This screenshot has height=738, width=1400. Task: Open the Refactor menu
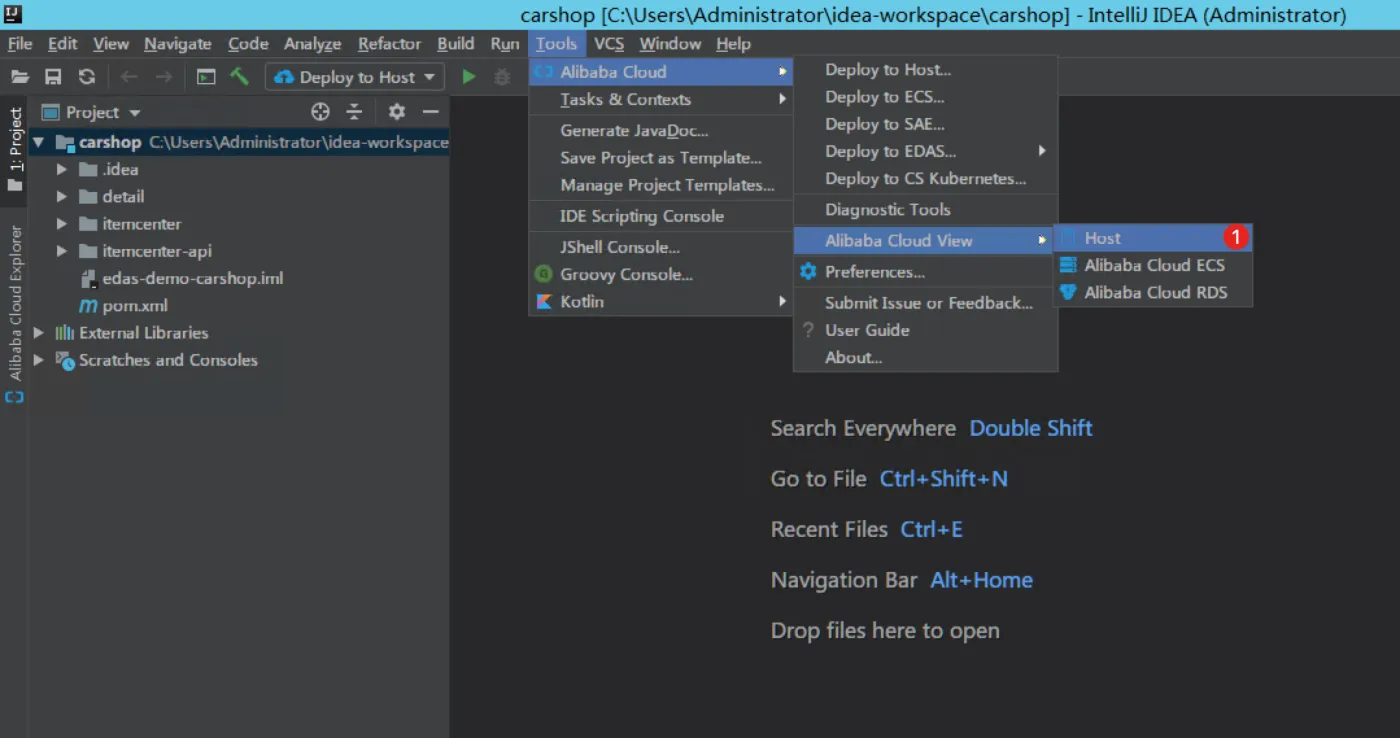point(390,44)
